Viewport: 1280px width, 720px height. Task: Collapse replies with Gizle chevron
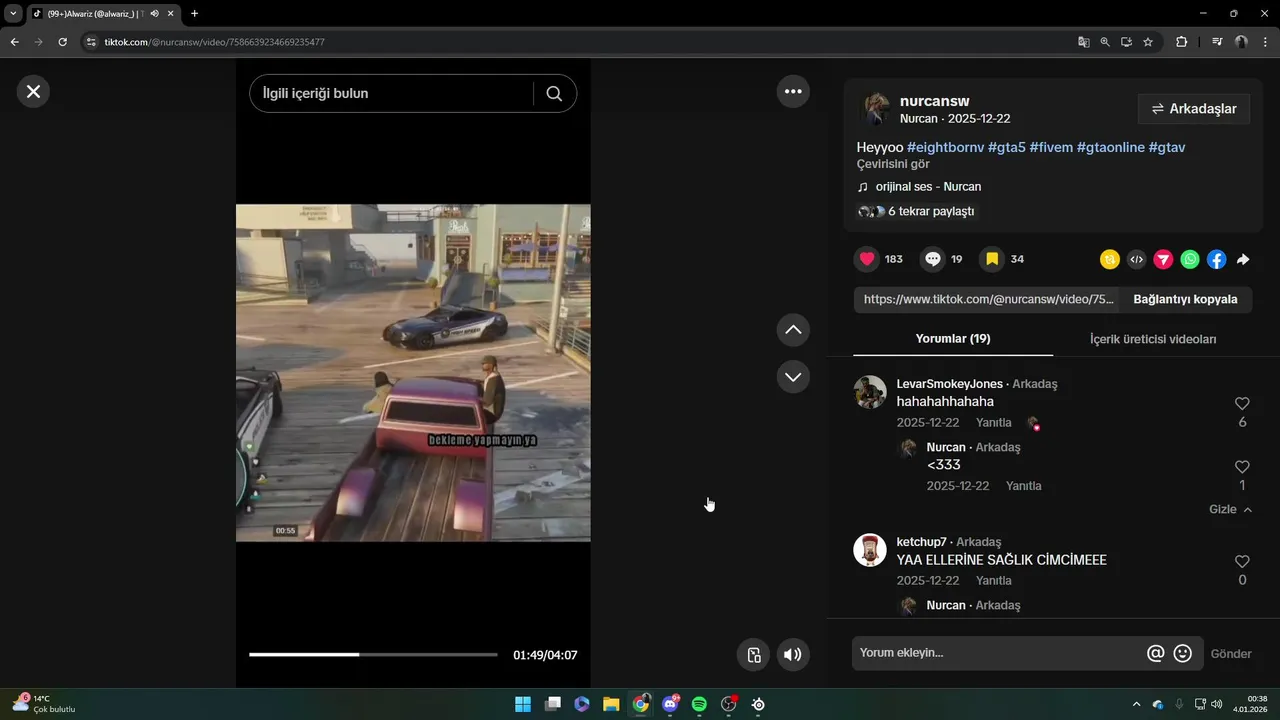coord(1230,510)
